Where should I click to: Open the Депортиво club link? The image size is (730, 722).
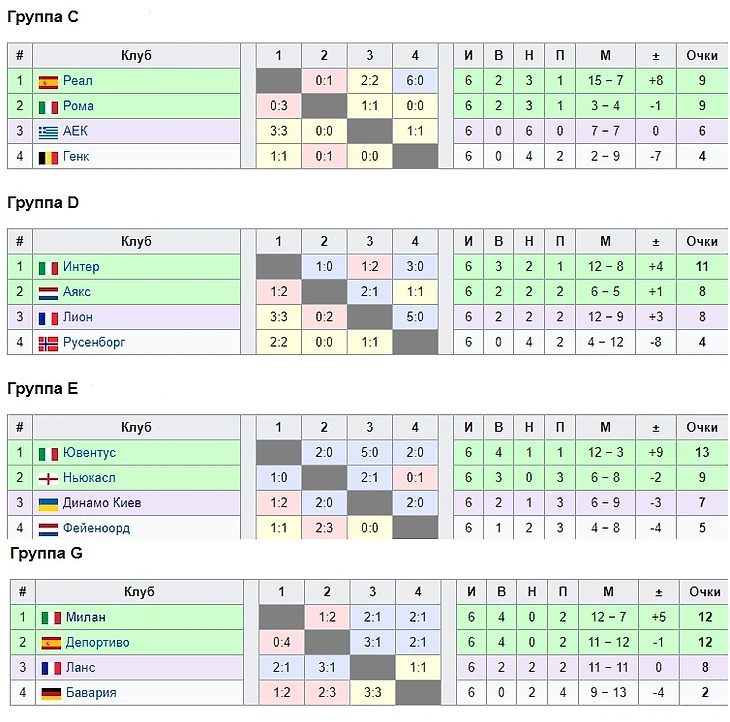pos(97,643)
